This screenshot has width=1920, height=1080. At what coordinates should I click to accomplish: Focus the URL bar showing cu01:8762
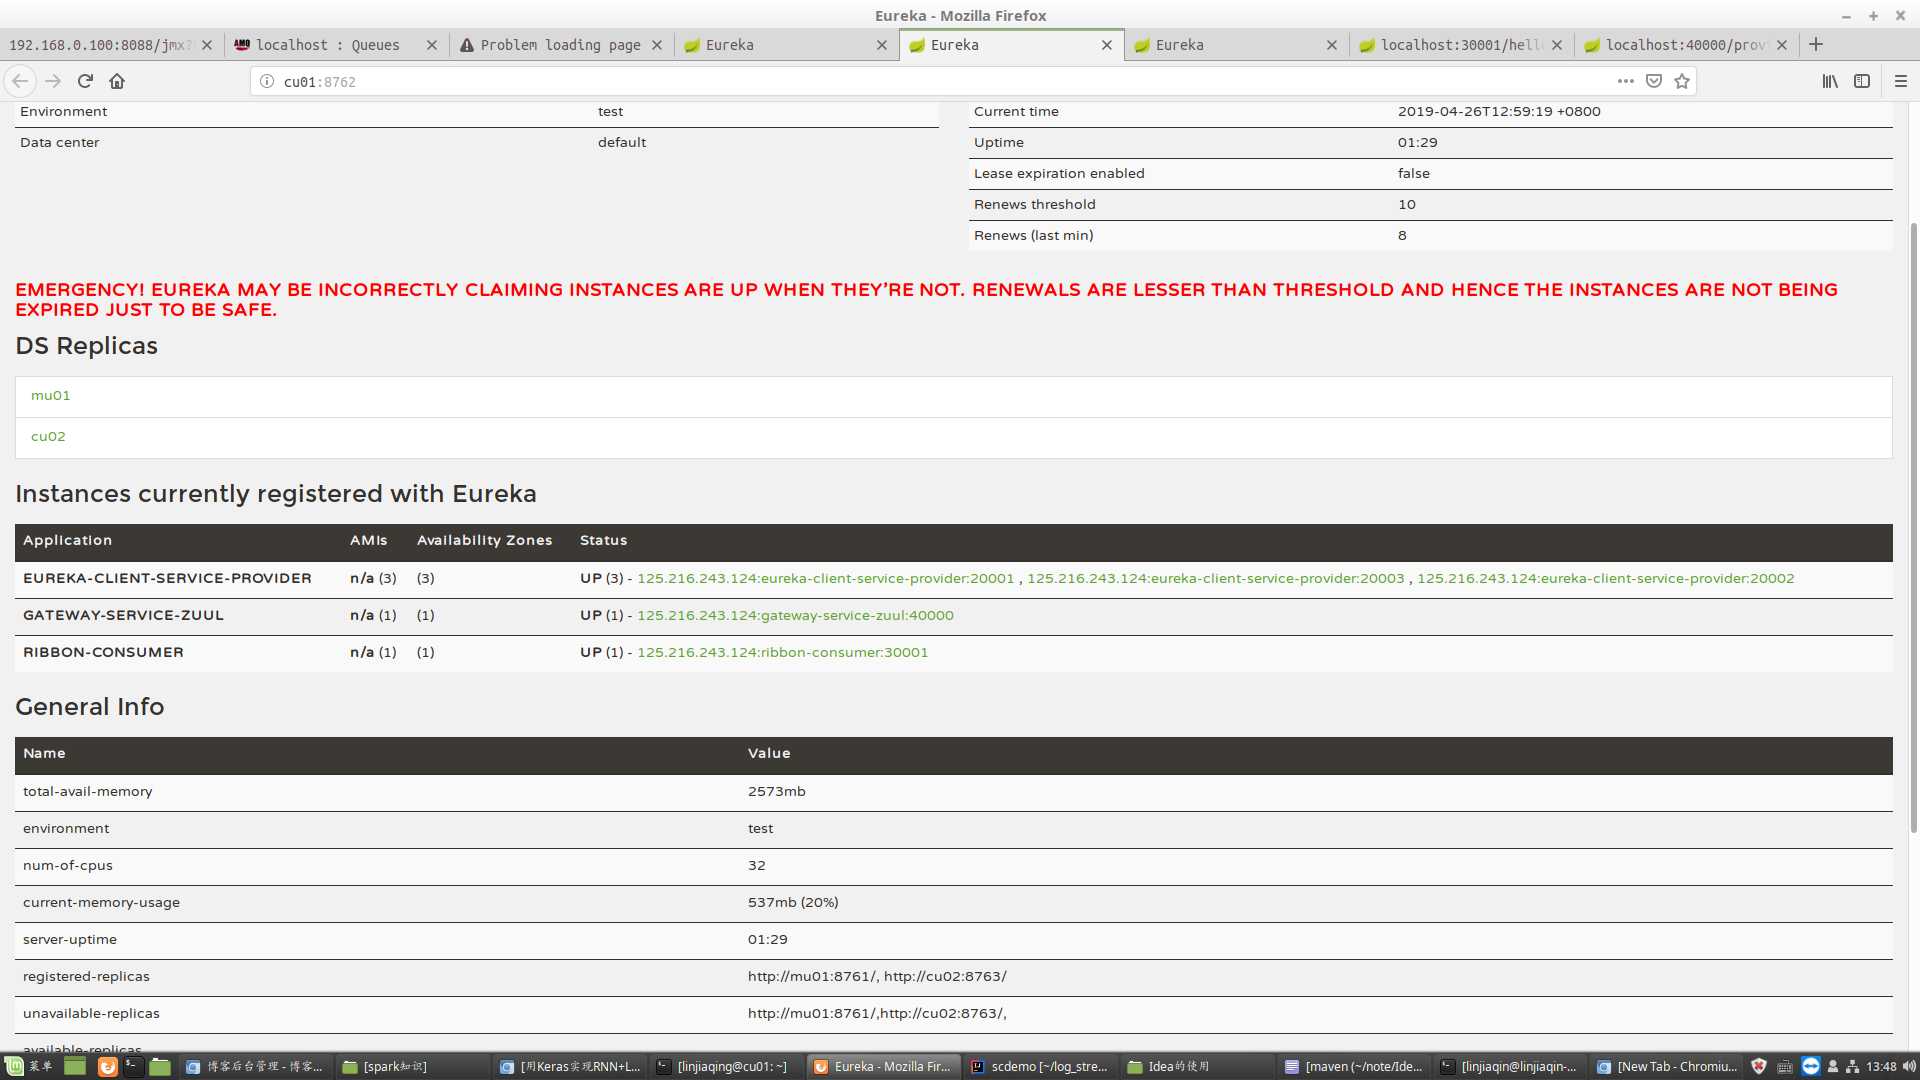coord(940,82)
